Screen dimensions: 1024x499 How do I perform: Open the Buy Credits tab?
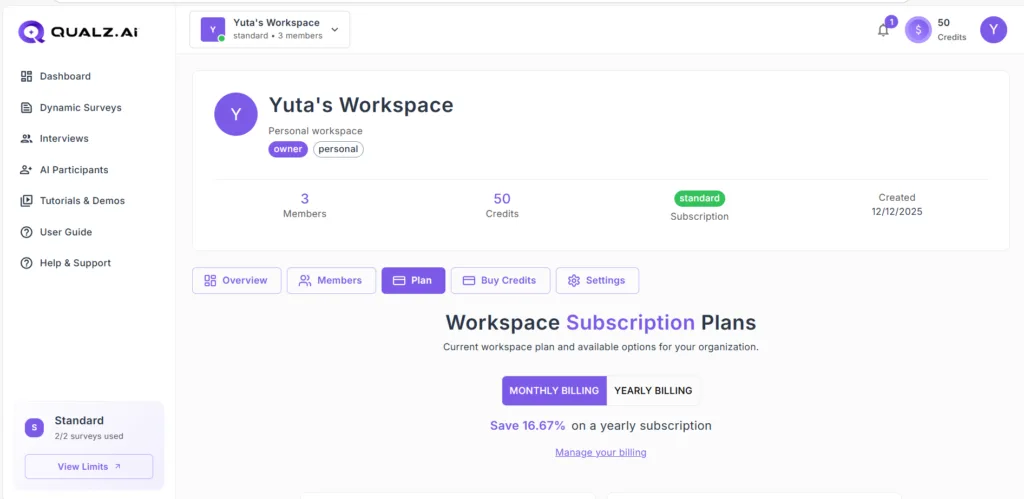(499, 281)
